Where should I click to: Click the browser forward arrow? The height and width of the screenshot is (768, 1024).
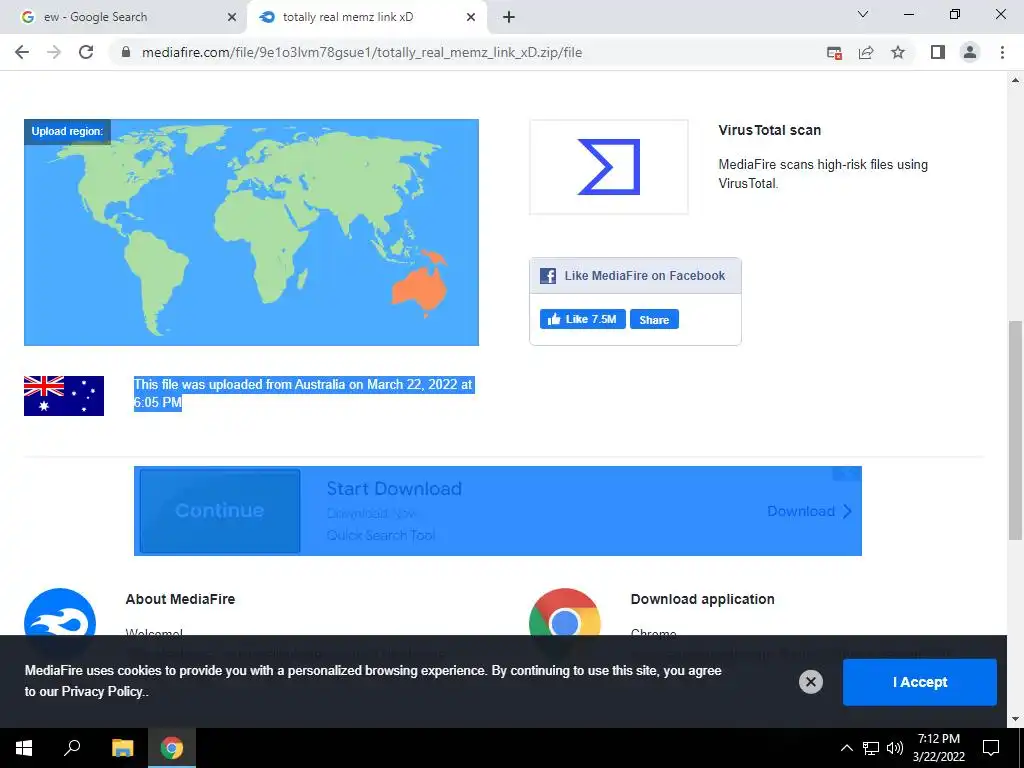(54, 52)
